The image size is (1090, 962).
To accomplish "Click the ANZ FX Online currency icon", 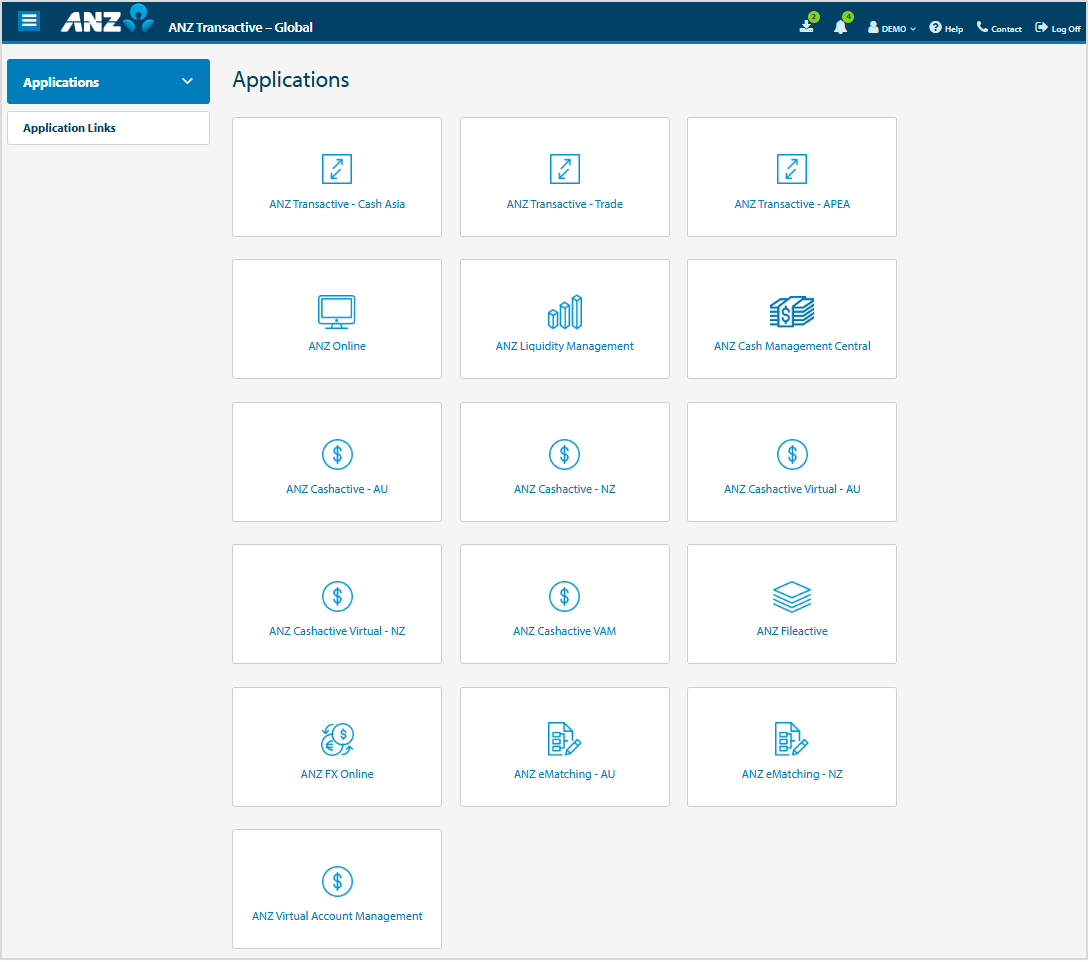I will pyautogui.click(x=337, y=740).
